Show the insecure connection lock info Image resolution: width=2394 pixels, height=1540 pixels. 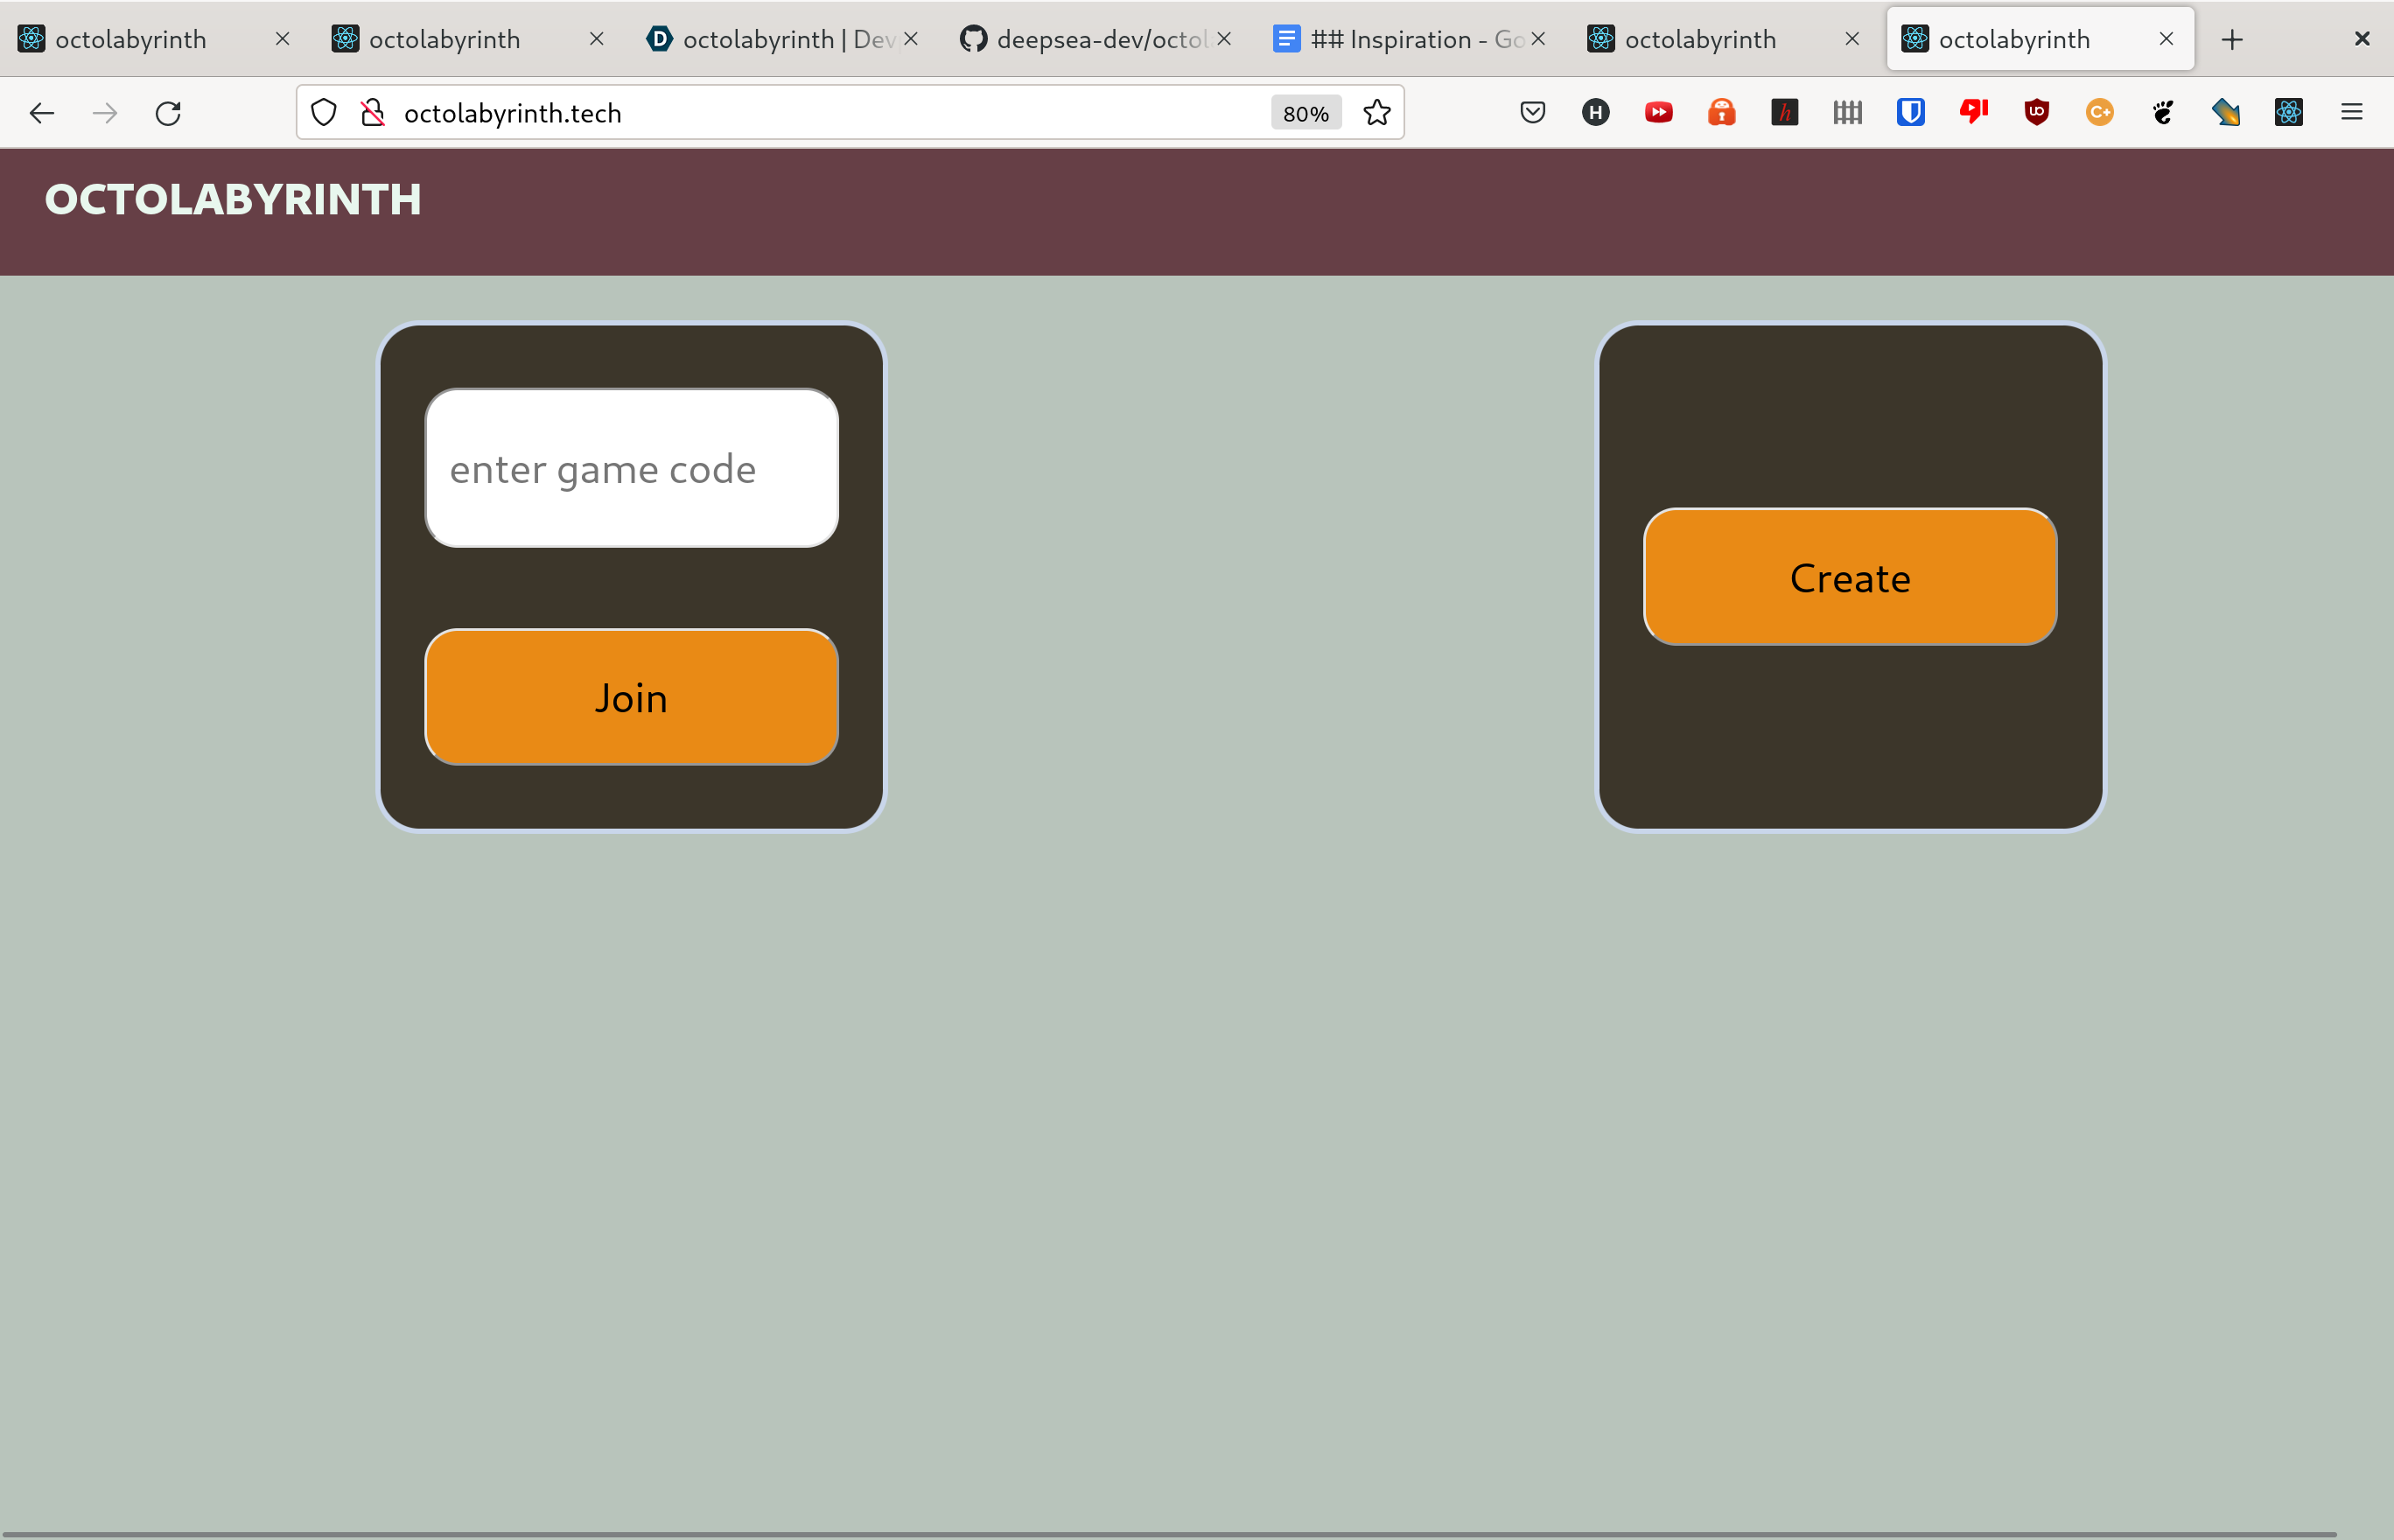pyautogui.click(x=372, y=113)
